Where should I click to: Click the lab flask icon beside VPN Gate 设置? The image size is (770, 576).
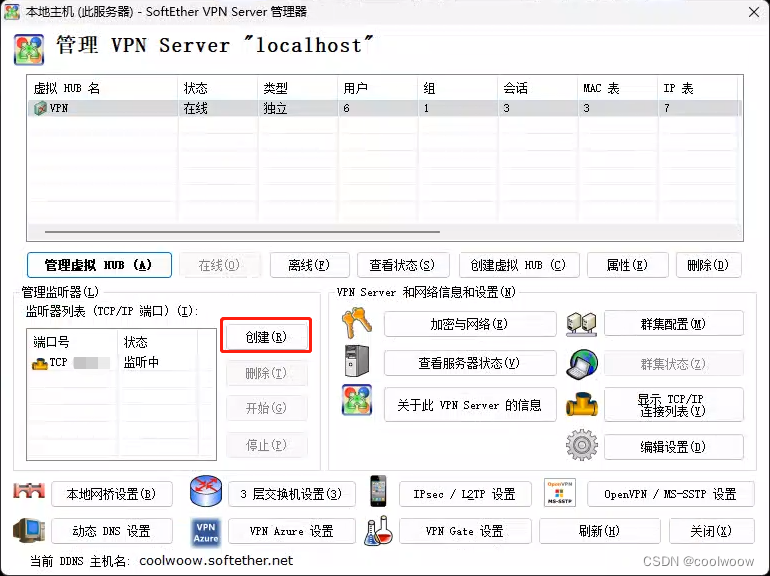(x=379, y=530)
